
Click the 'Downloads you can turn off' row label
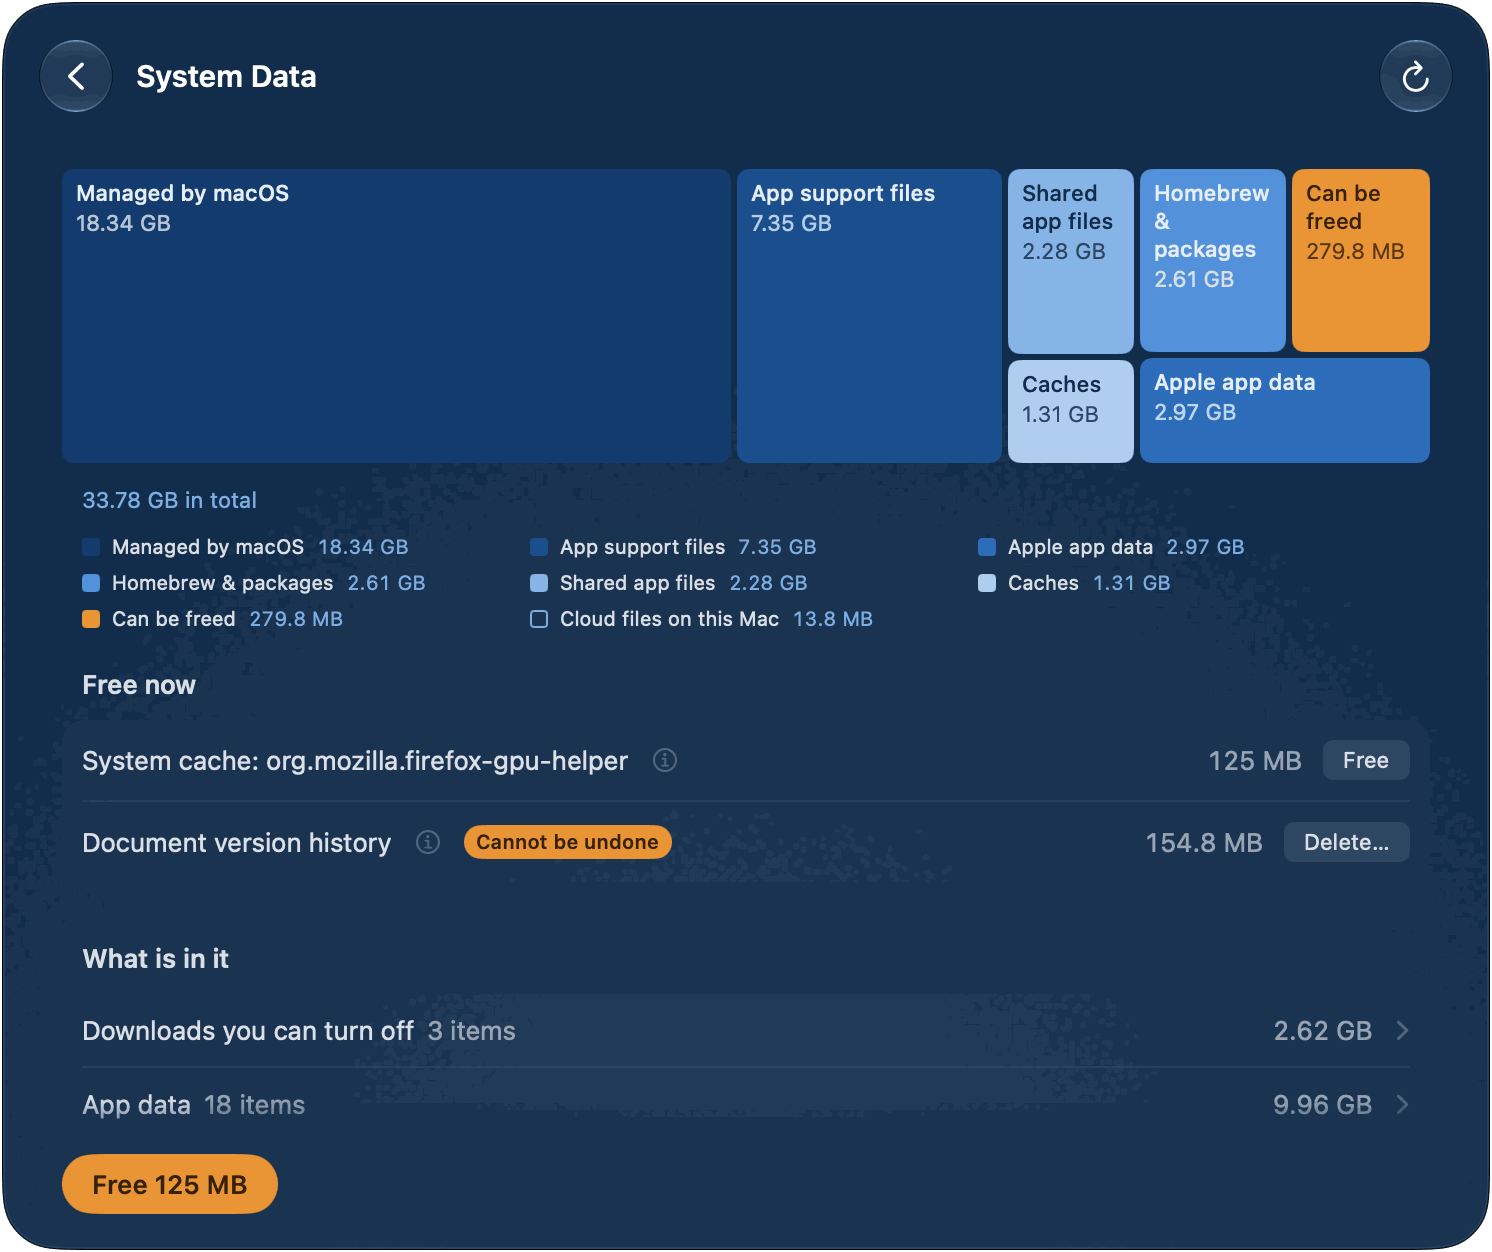coord(248,1031)
